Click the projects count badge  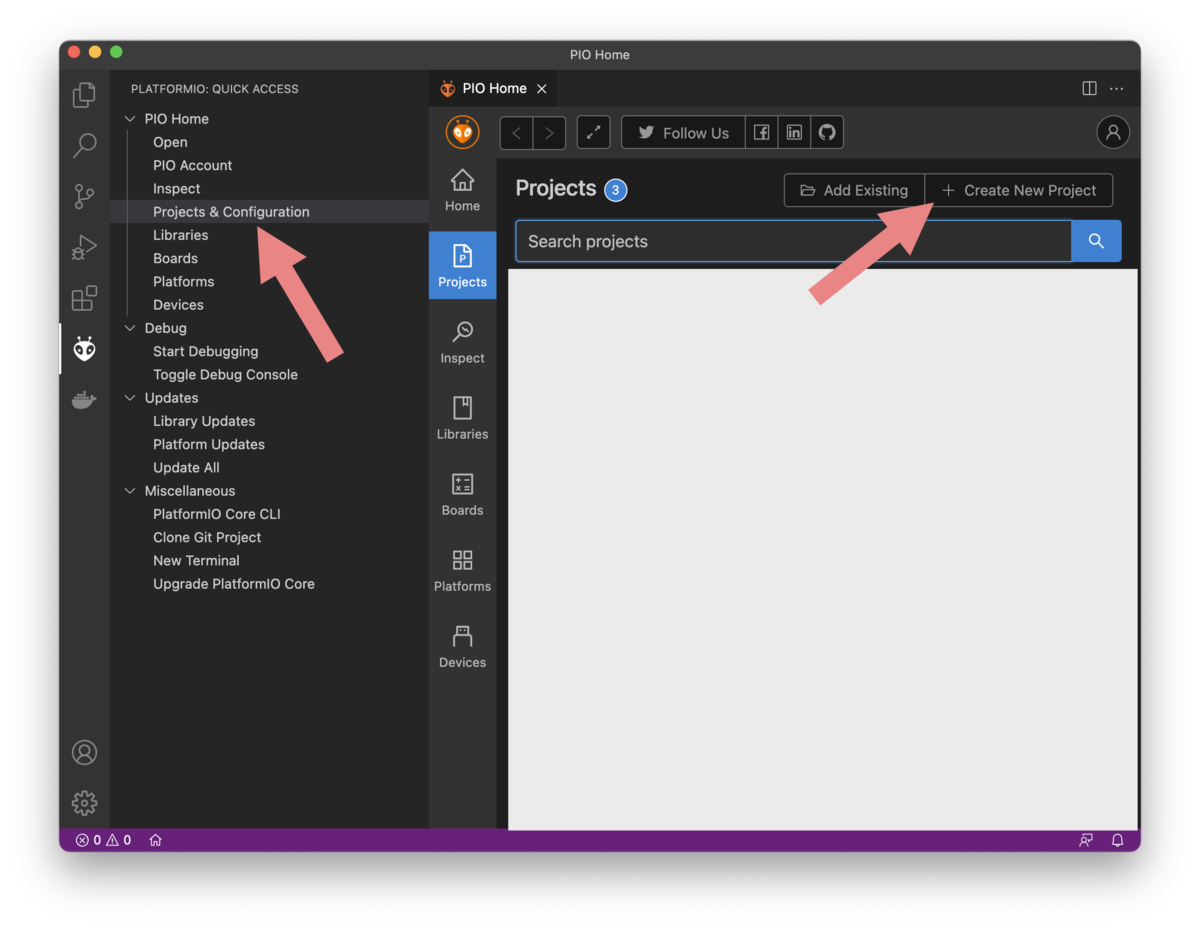616,190
